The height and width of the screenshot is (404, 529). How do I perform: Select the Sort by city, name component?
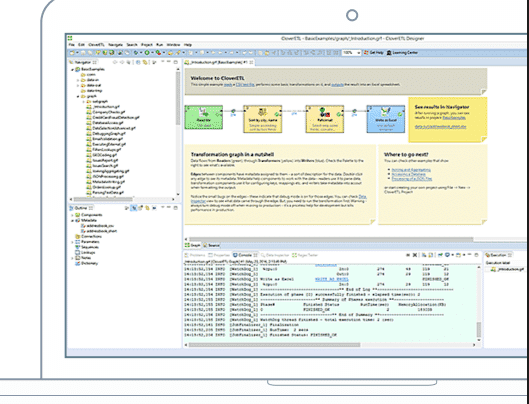tap(262, 119)
